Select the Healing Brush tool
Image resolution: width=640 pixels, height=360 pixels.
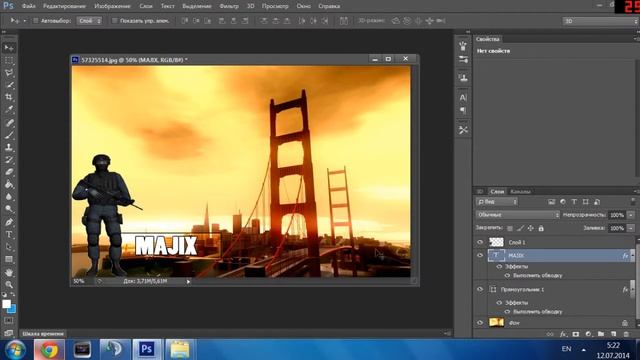pos(9,122)
